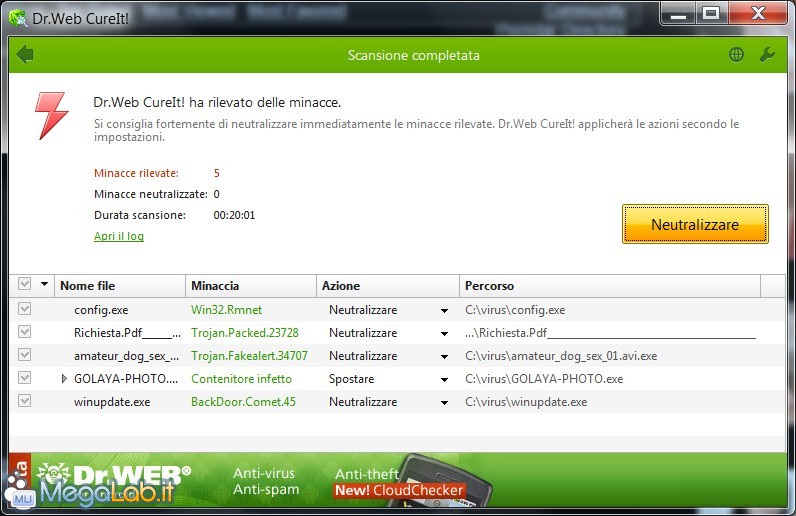This screenshot has width=796, height=516.
Task: Sort by the Azione column
Action: pyautogui.click(x=388, y=286)
